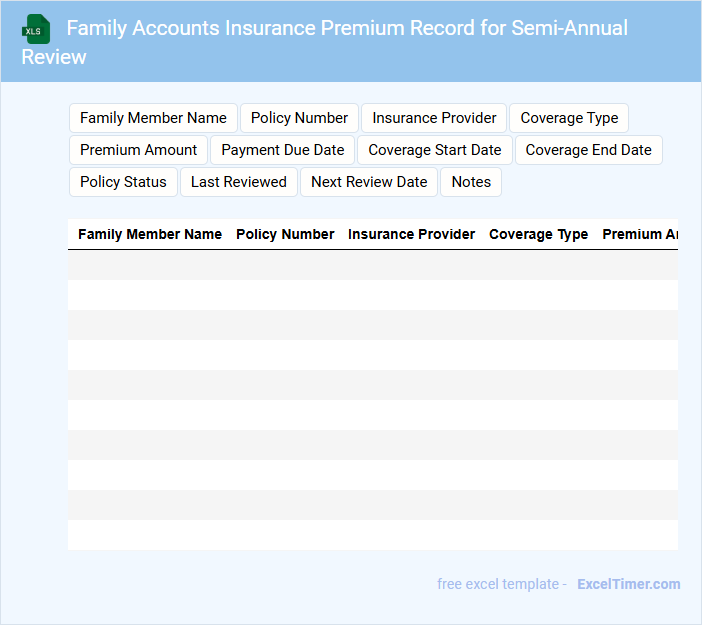This screenshot has height=625, width=702.
Task: Click the first empty table row
Action: coord(372,265)
